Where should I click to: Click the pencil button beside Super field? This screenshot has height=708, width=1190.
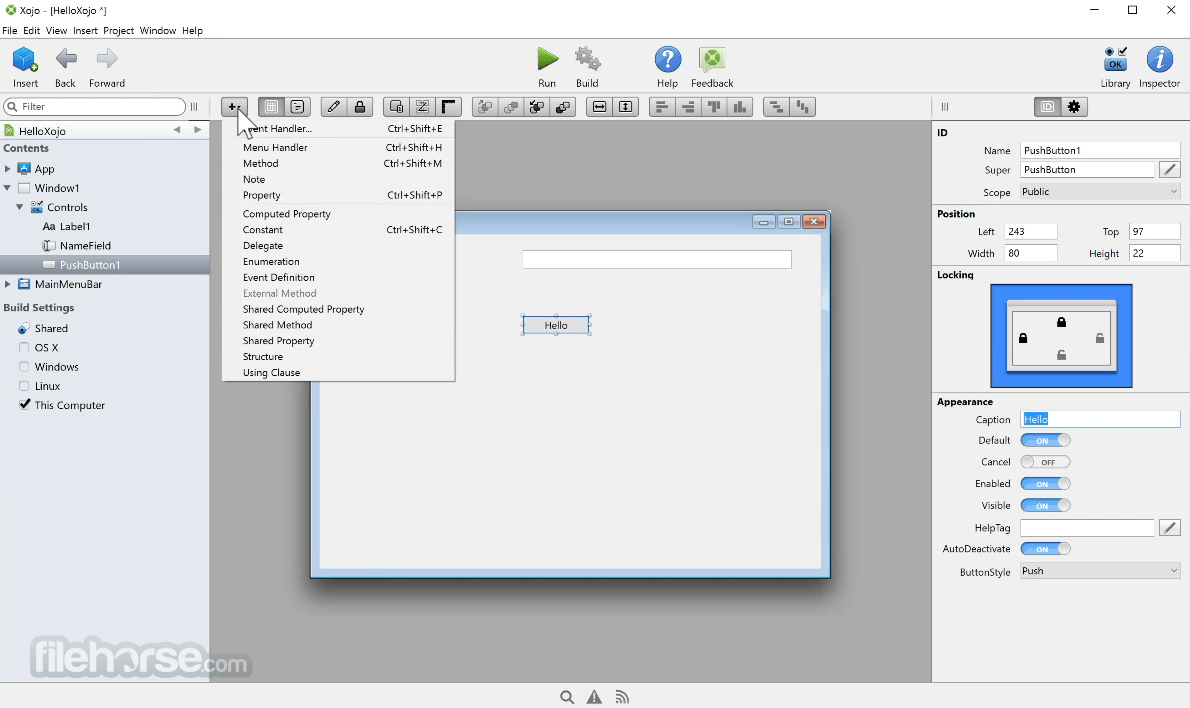coord(1170,169)
